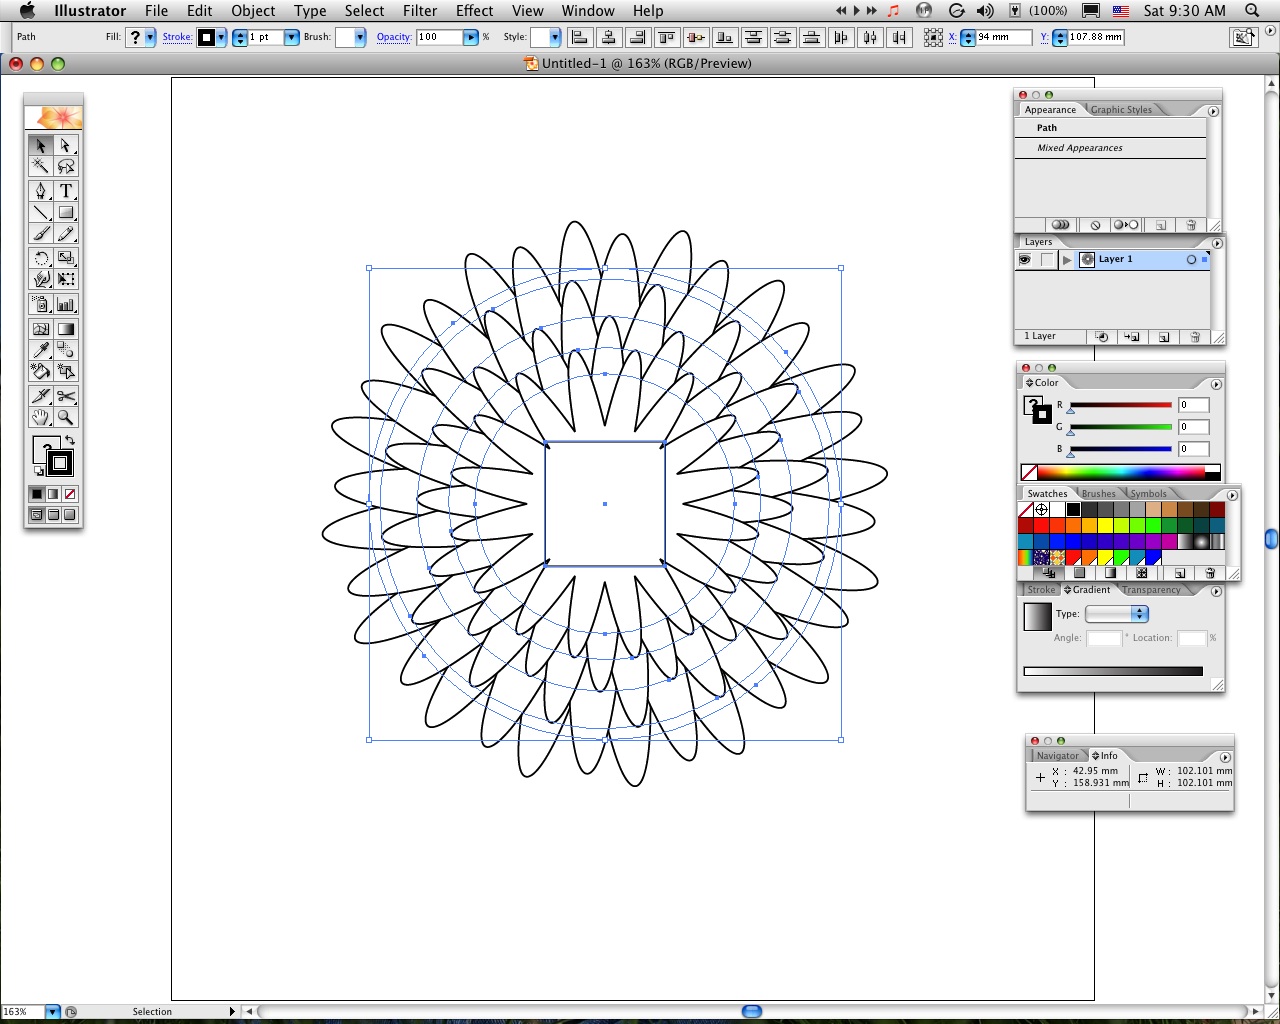Select the Eyedropper tool

(40, 350)
